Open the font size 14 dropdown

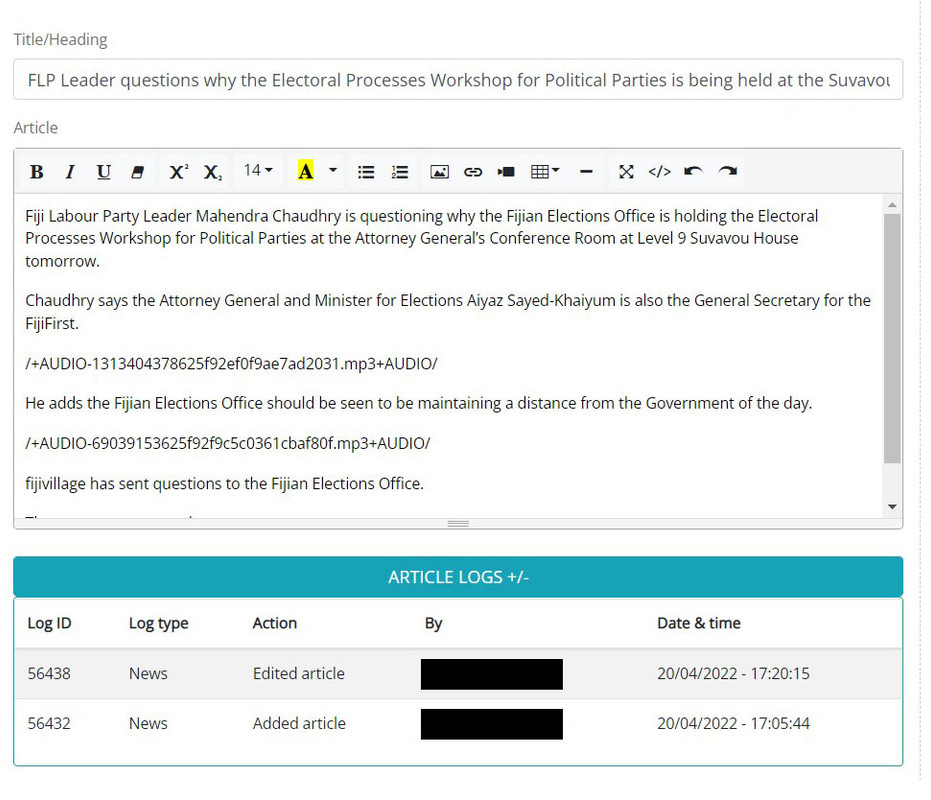click(258, 171)
